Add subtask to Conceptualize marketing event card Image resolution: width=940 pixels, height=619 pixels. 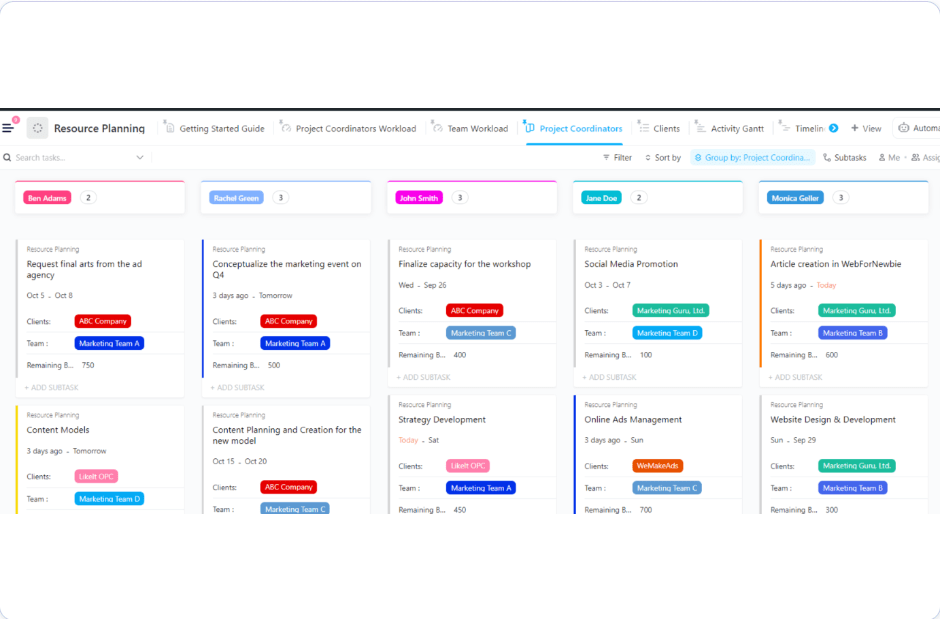click(237, 388)
